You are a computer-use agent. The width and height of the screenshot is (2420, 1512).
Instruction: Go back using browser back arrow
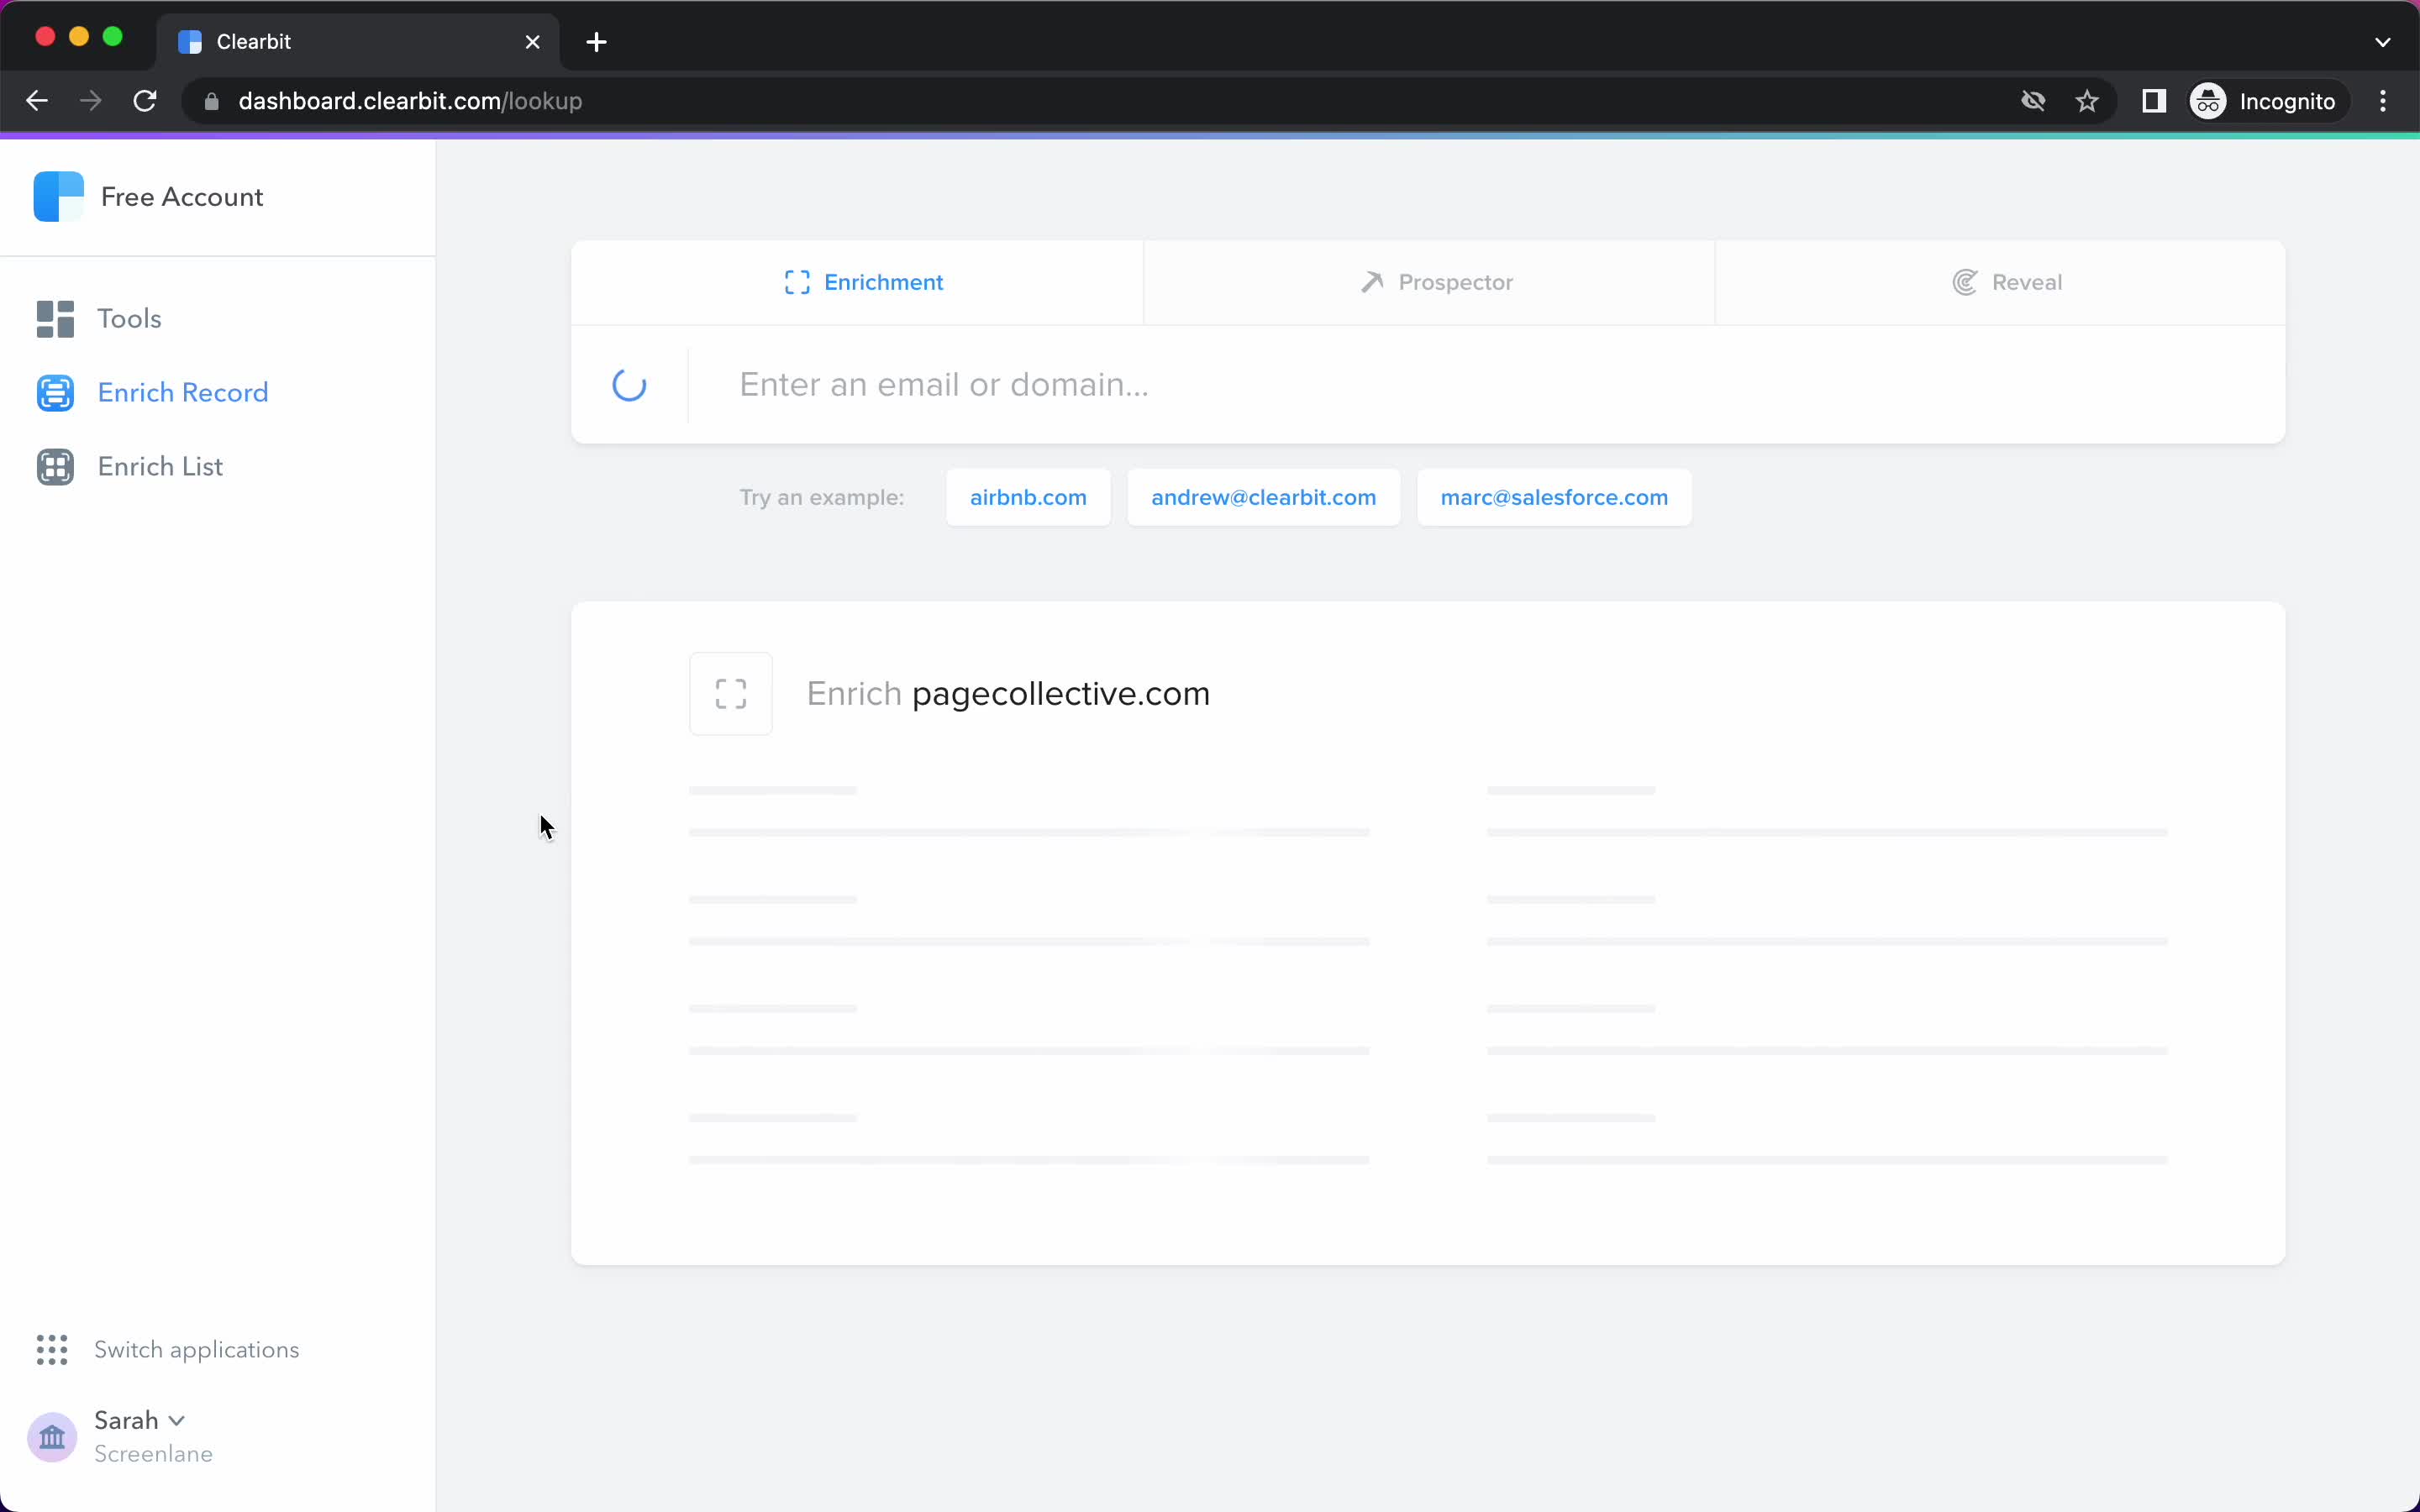[x=37, y=101]
